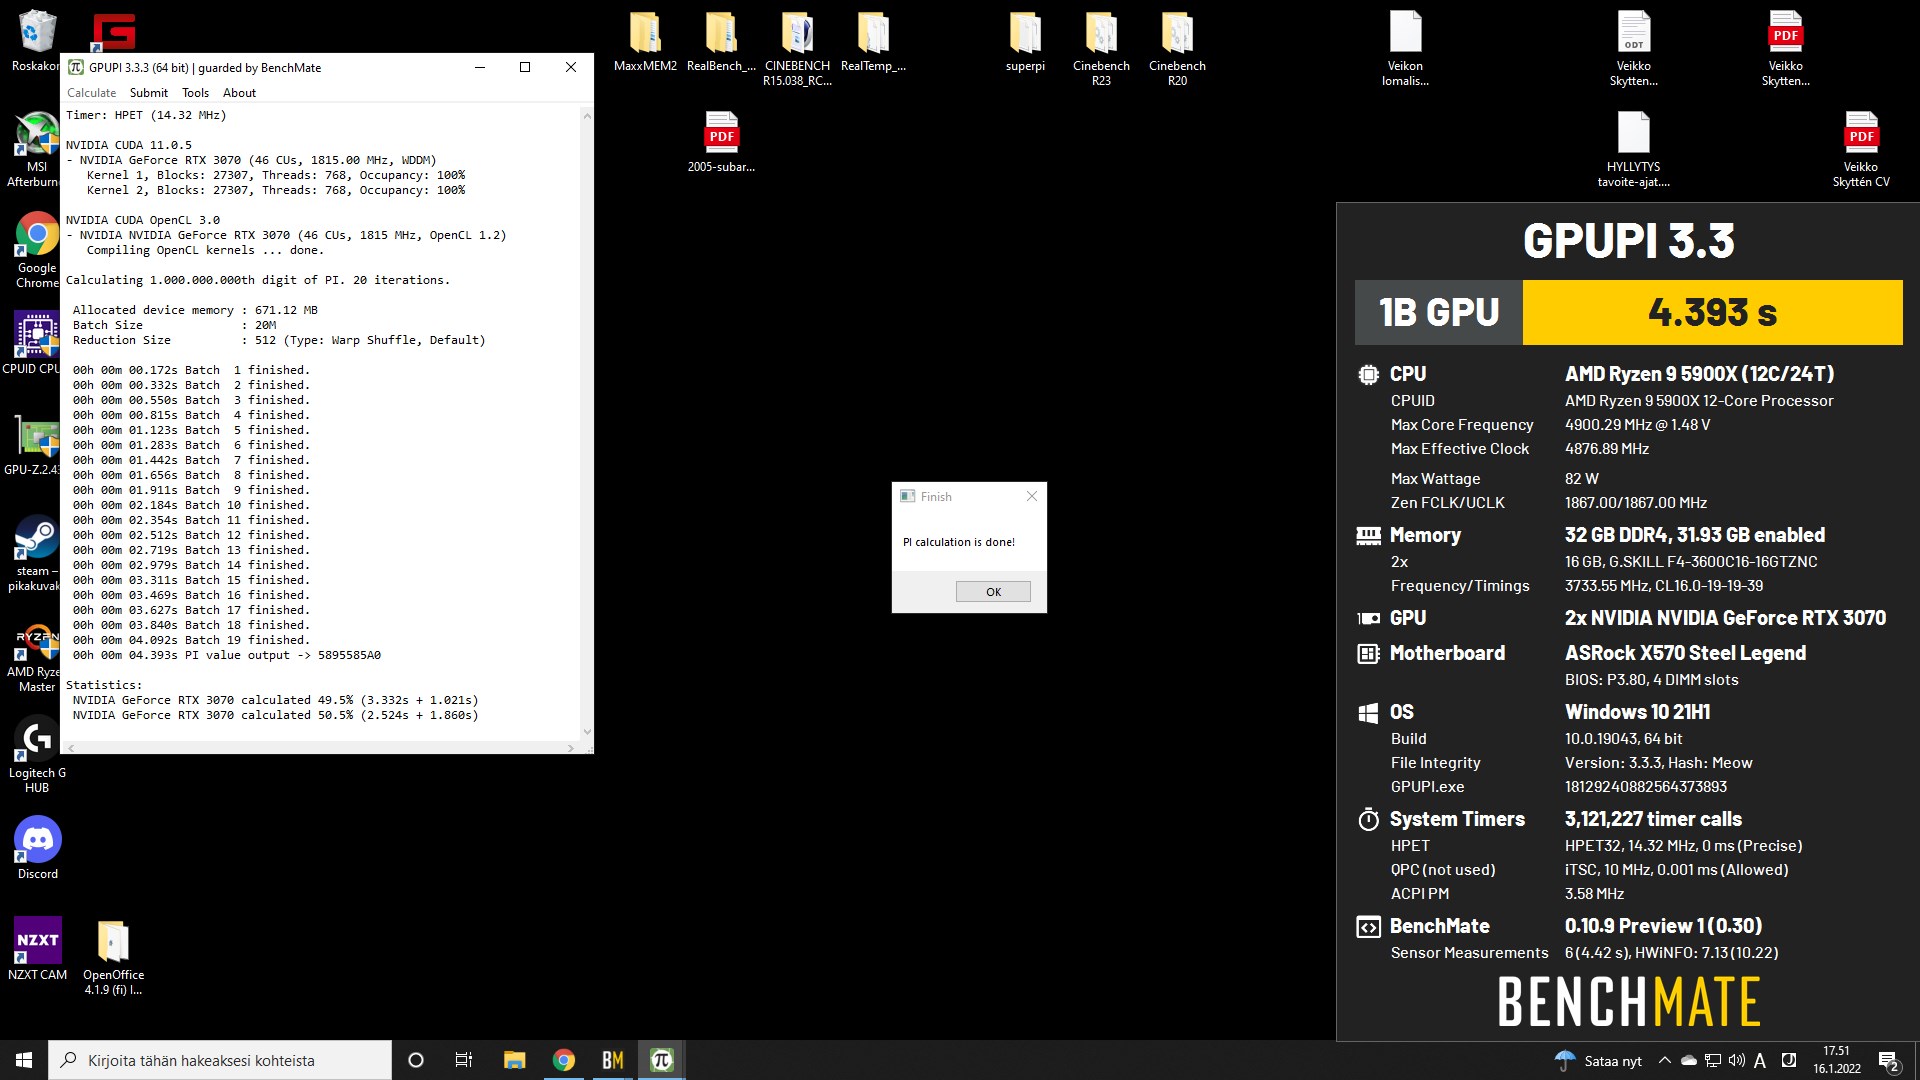Switch to Chrome on the taskbar
This screenshot has height=1080, width=1920.
point(564,1060)
